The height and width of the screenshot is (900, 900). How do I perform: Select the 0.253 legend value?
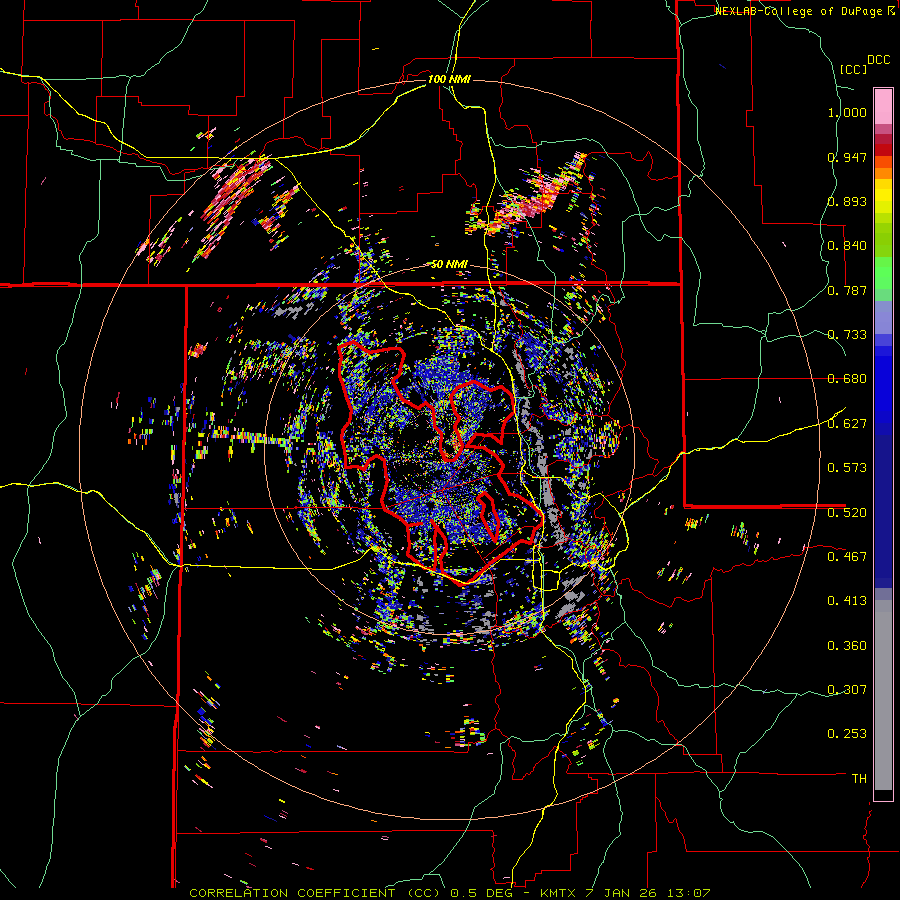coord(847,734)
